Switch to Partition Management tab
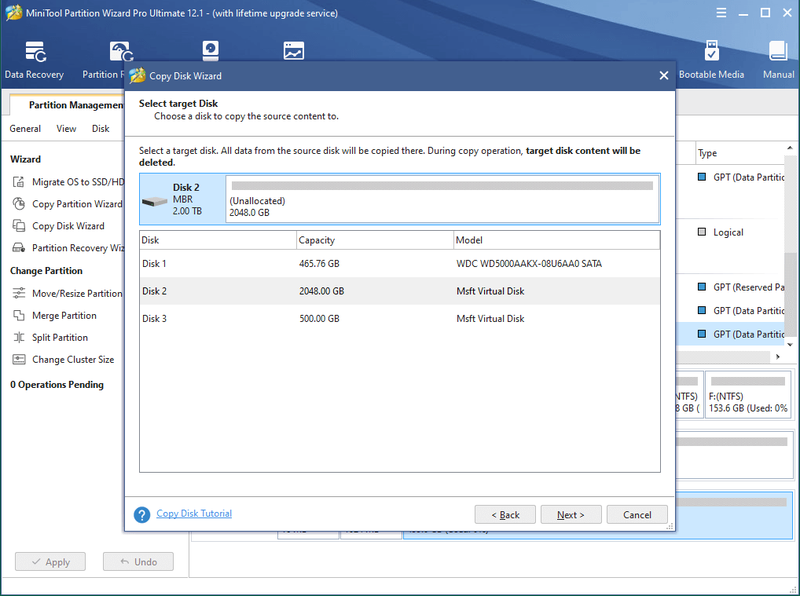This screenshot has height=596, width=800. [76, 105]
